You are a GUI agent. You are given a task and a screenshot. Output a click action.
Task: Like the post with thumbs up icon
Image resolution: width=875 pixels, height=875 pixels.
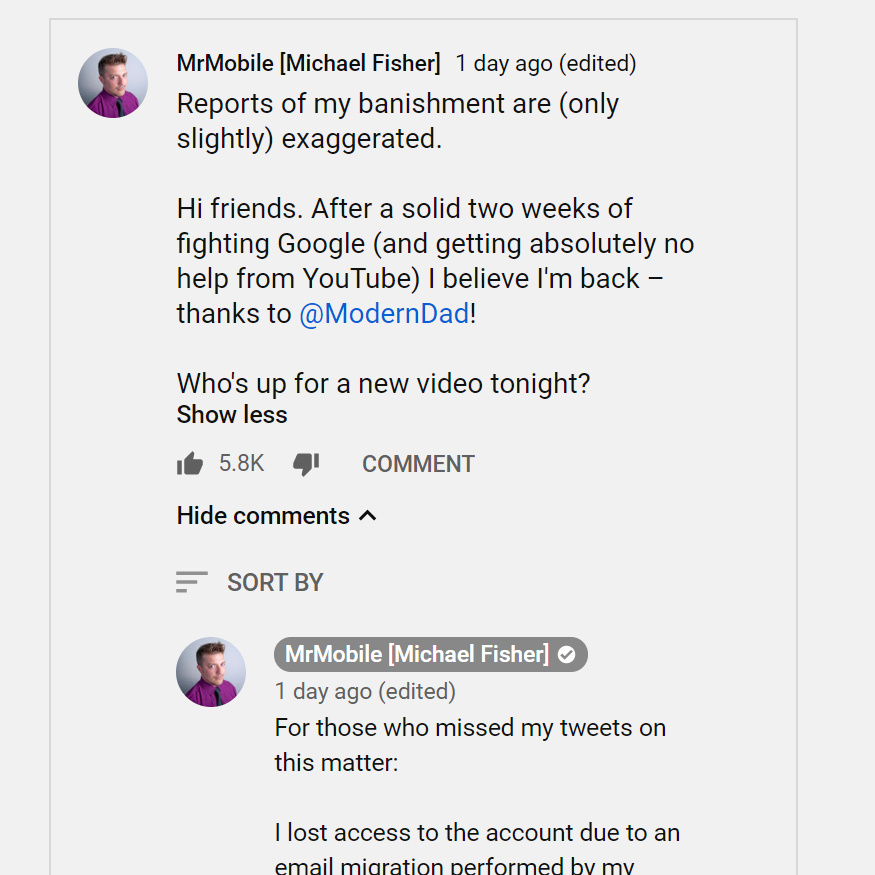click(190, 463)
